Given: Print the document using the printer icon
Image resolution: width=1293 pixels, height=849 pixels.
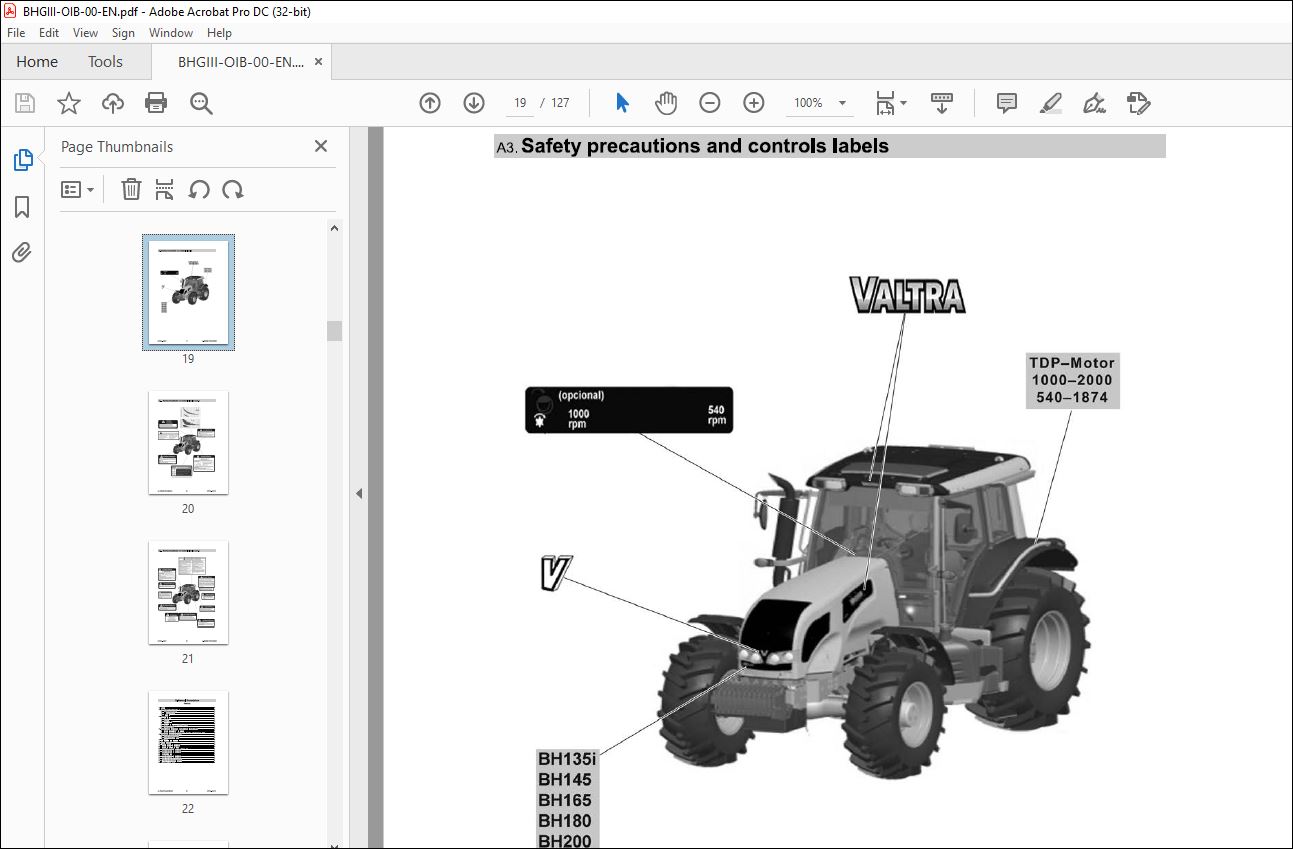Looking at the screenshot, I should pos(156,103).
